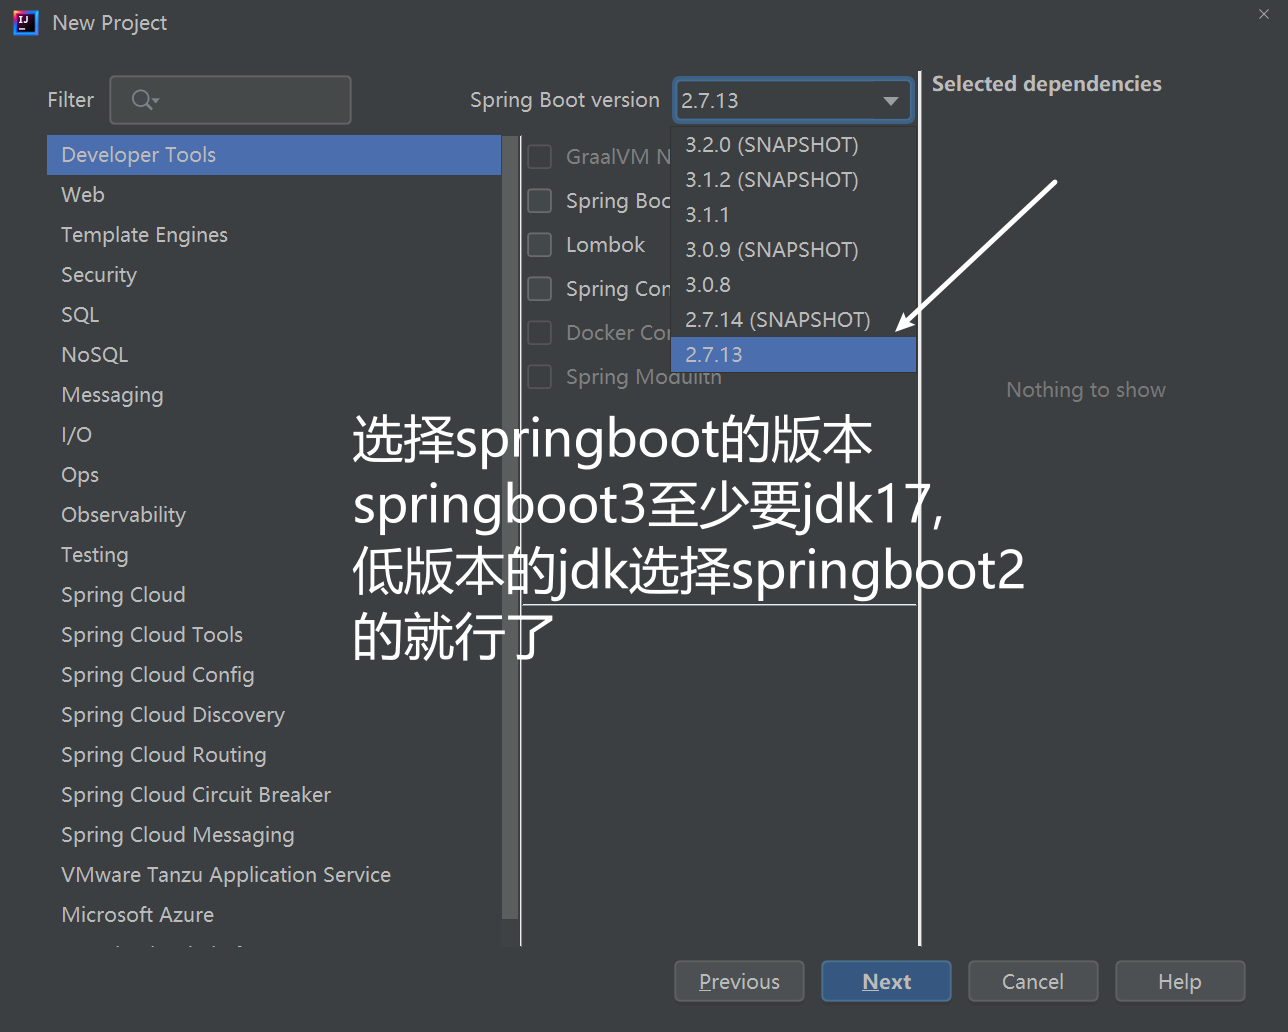
Task: Enable the Docker Compose Support checkbox
Action: point(540,333)
